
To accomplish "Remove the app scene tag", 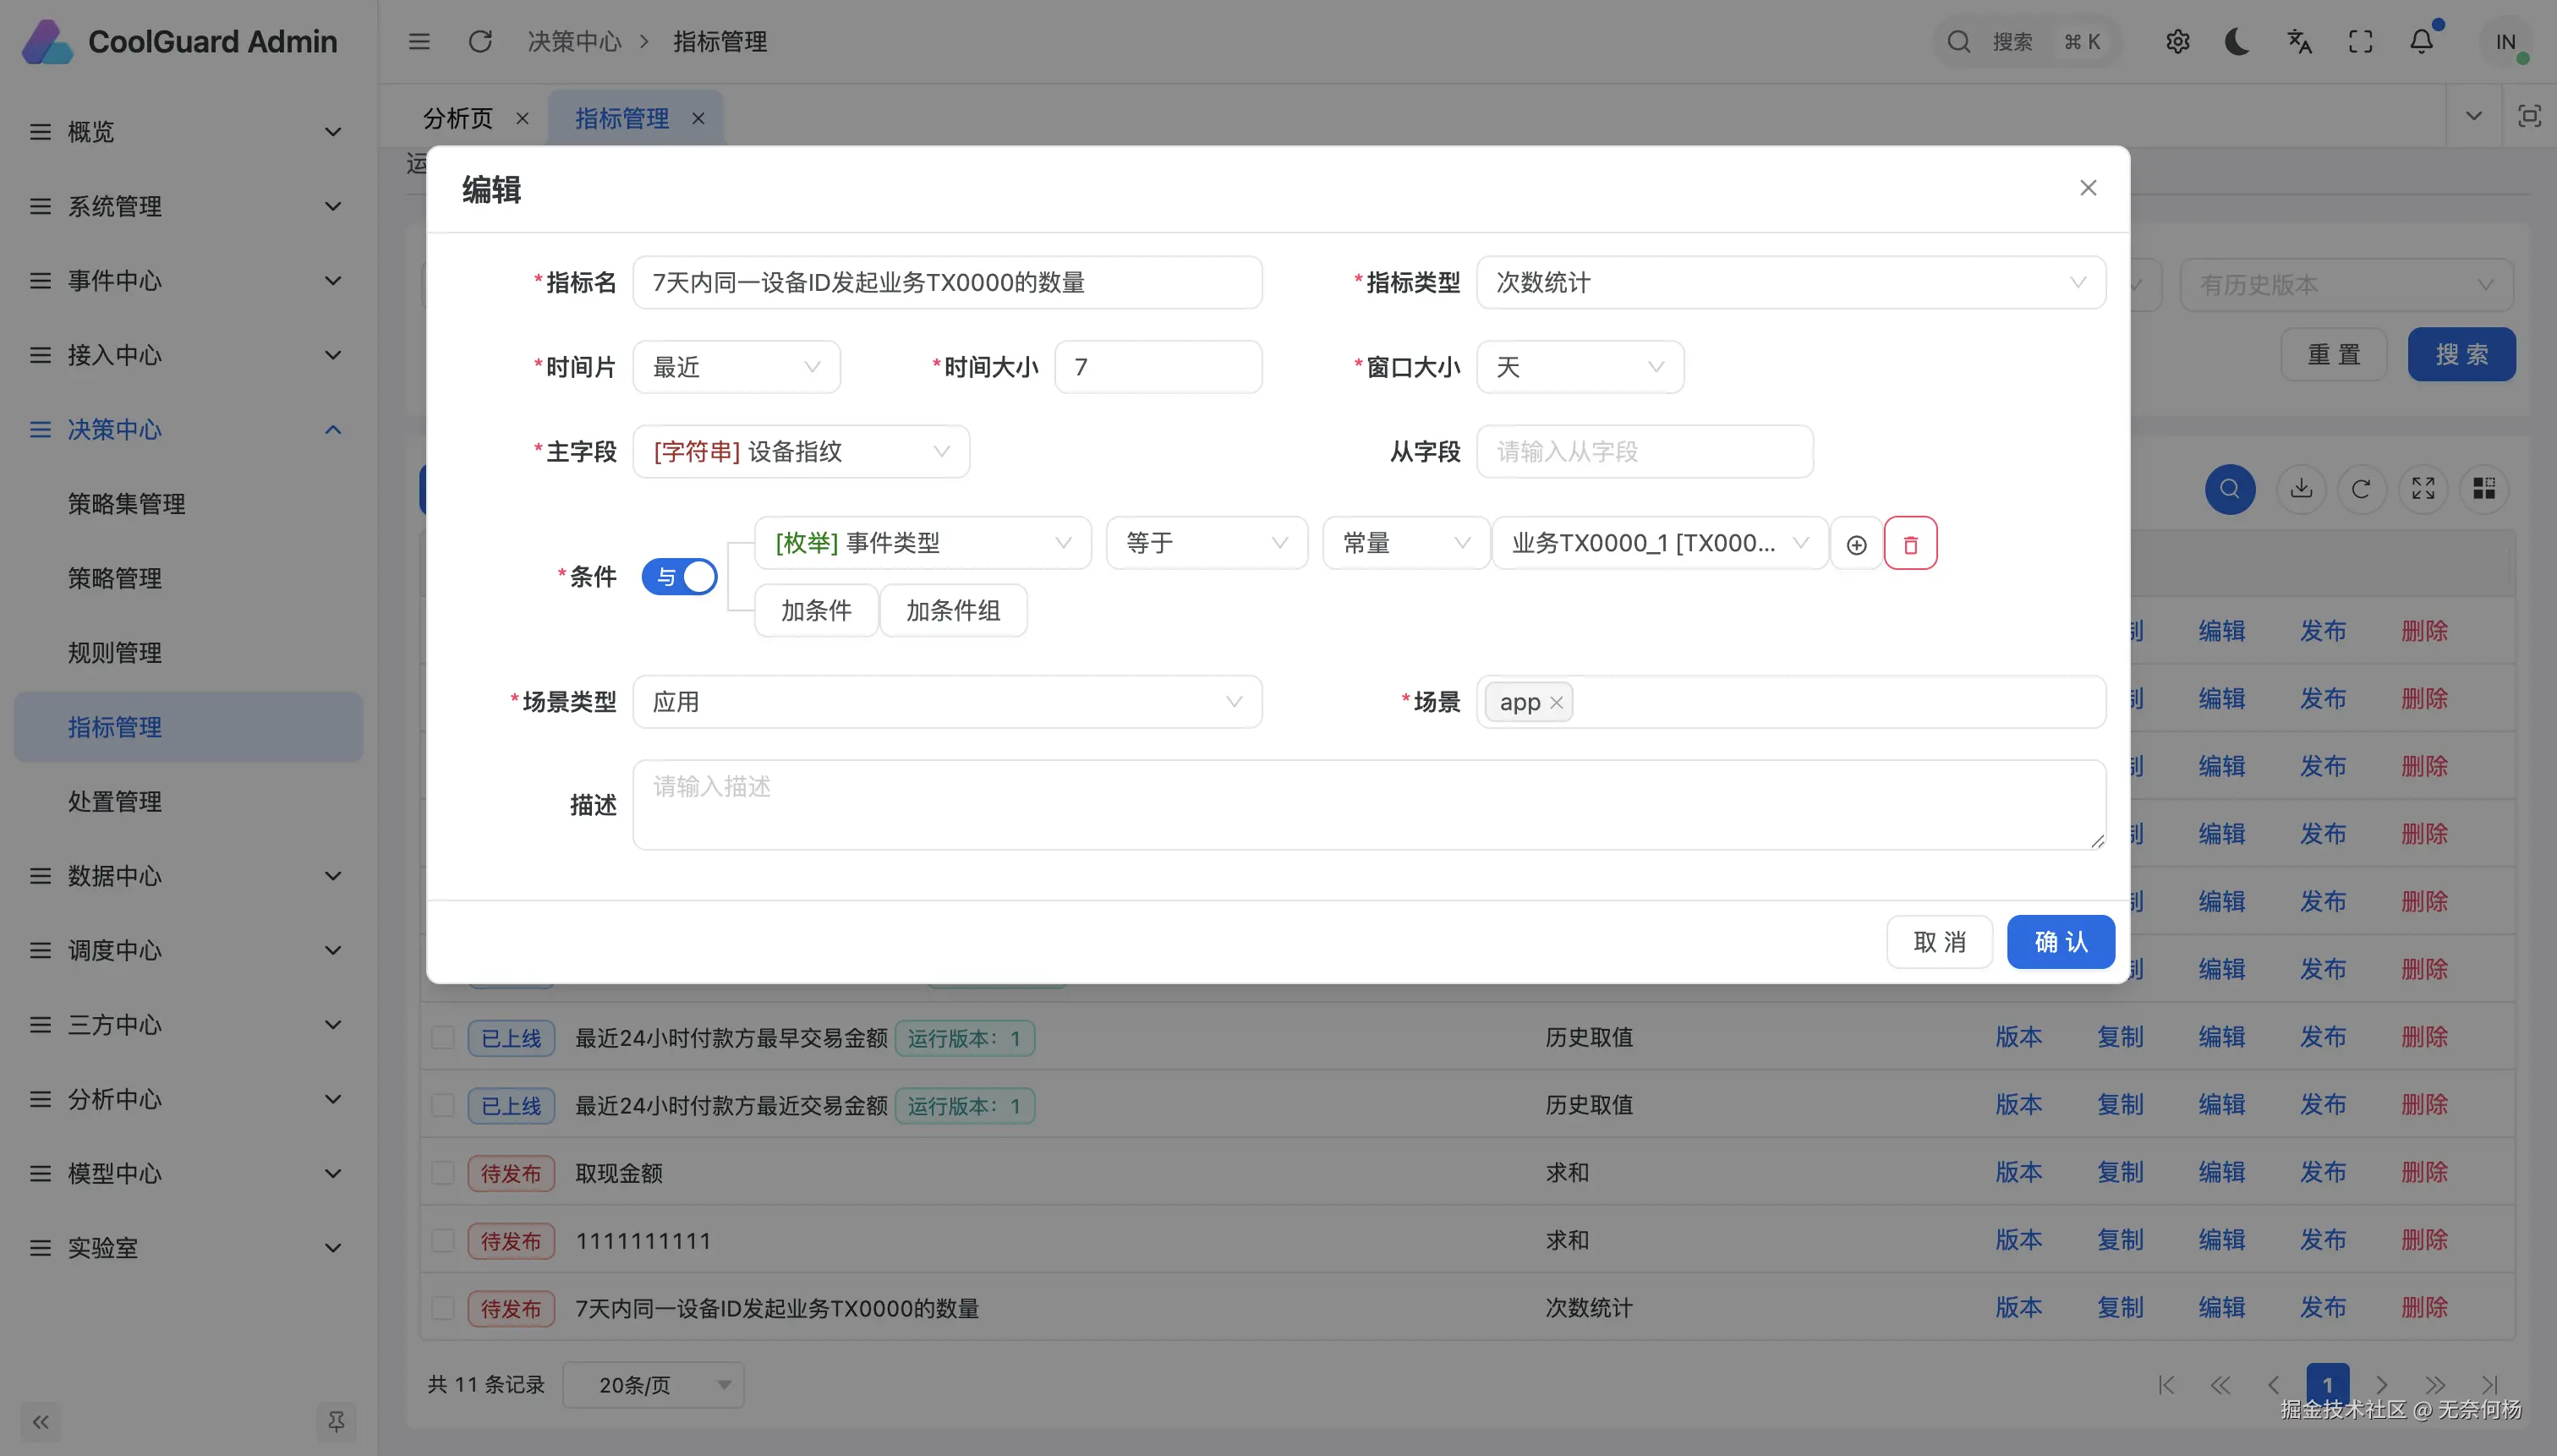I will [1556, 703].
